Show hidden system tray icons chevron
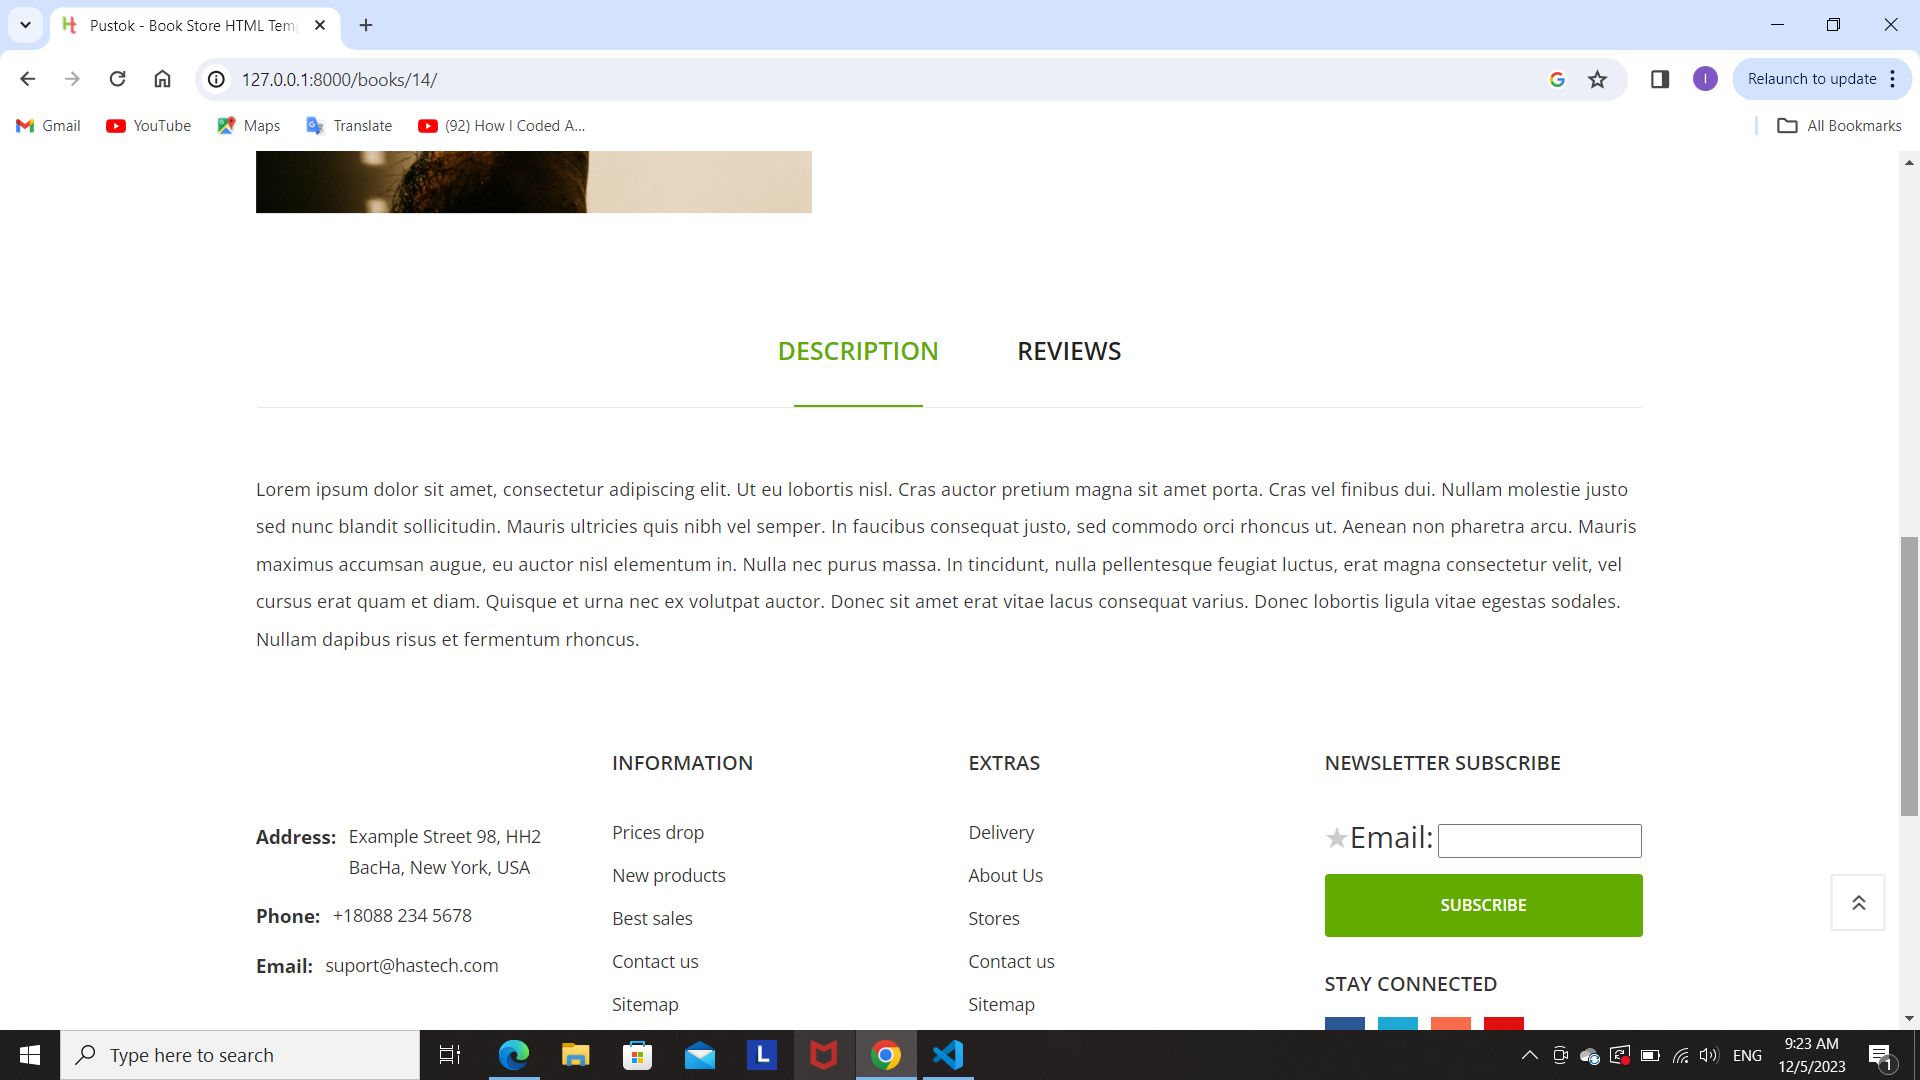The image size is (1920, 1080). [x=1529, y=1055]
